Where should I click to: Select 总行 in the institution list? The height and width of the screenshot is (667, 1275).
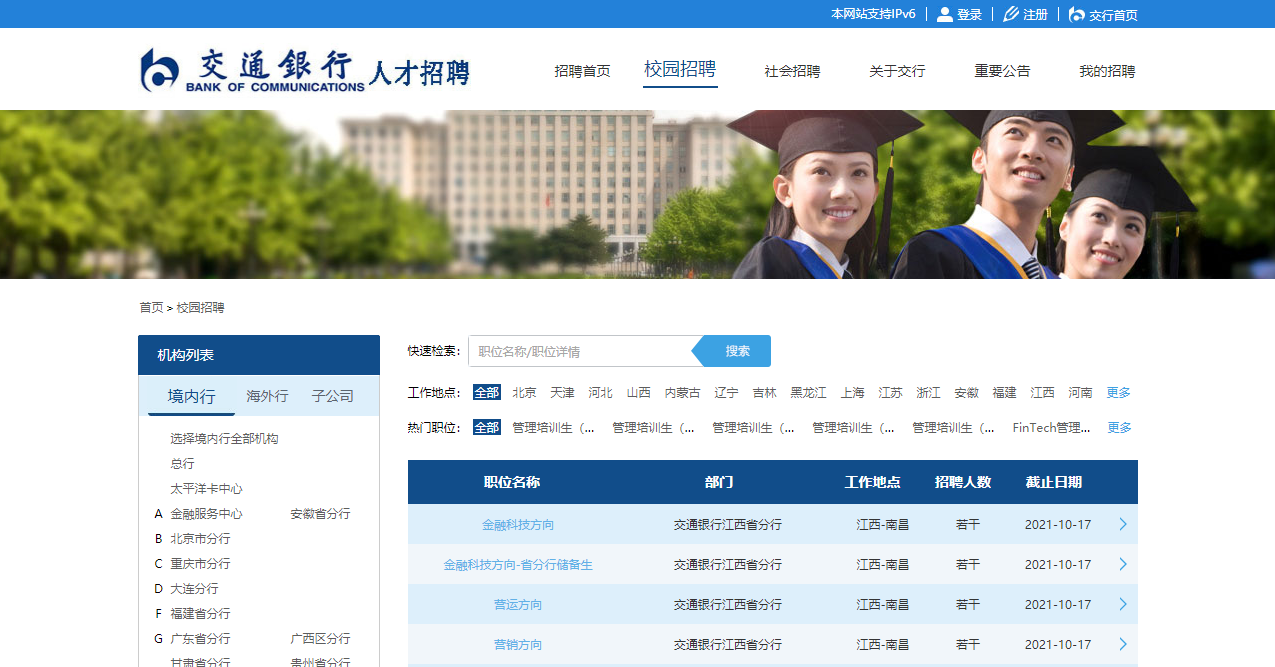[x=183, y=463]
